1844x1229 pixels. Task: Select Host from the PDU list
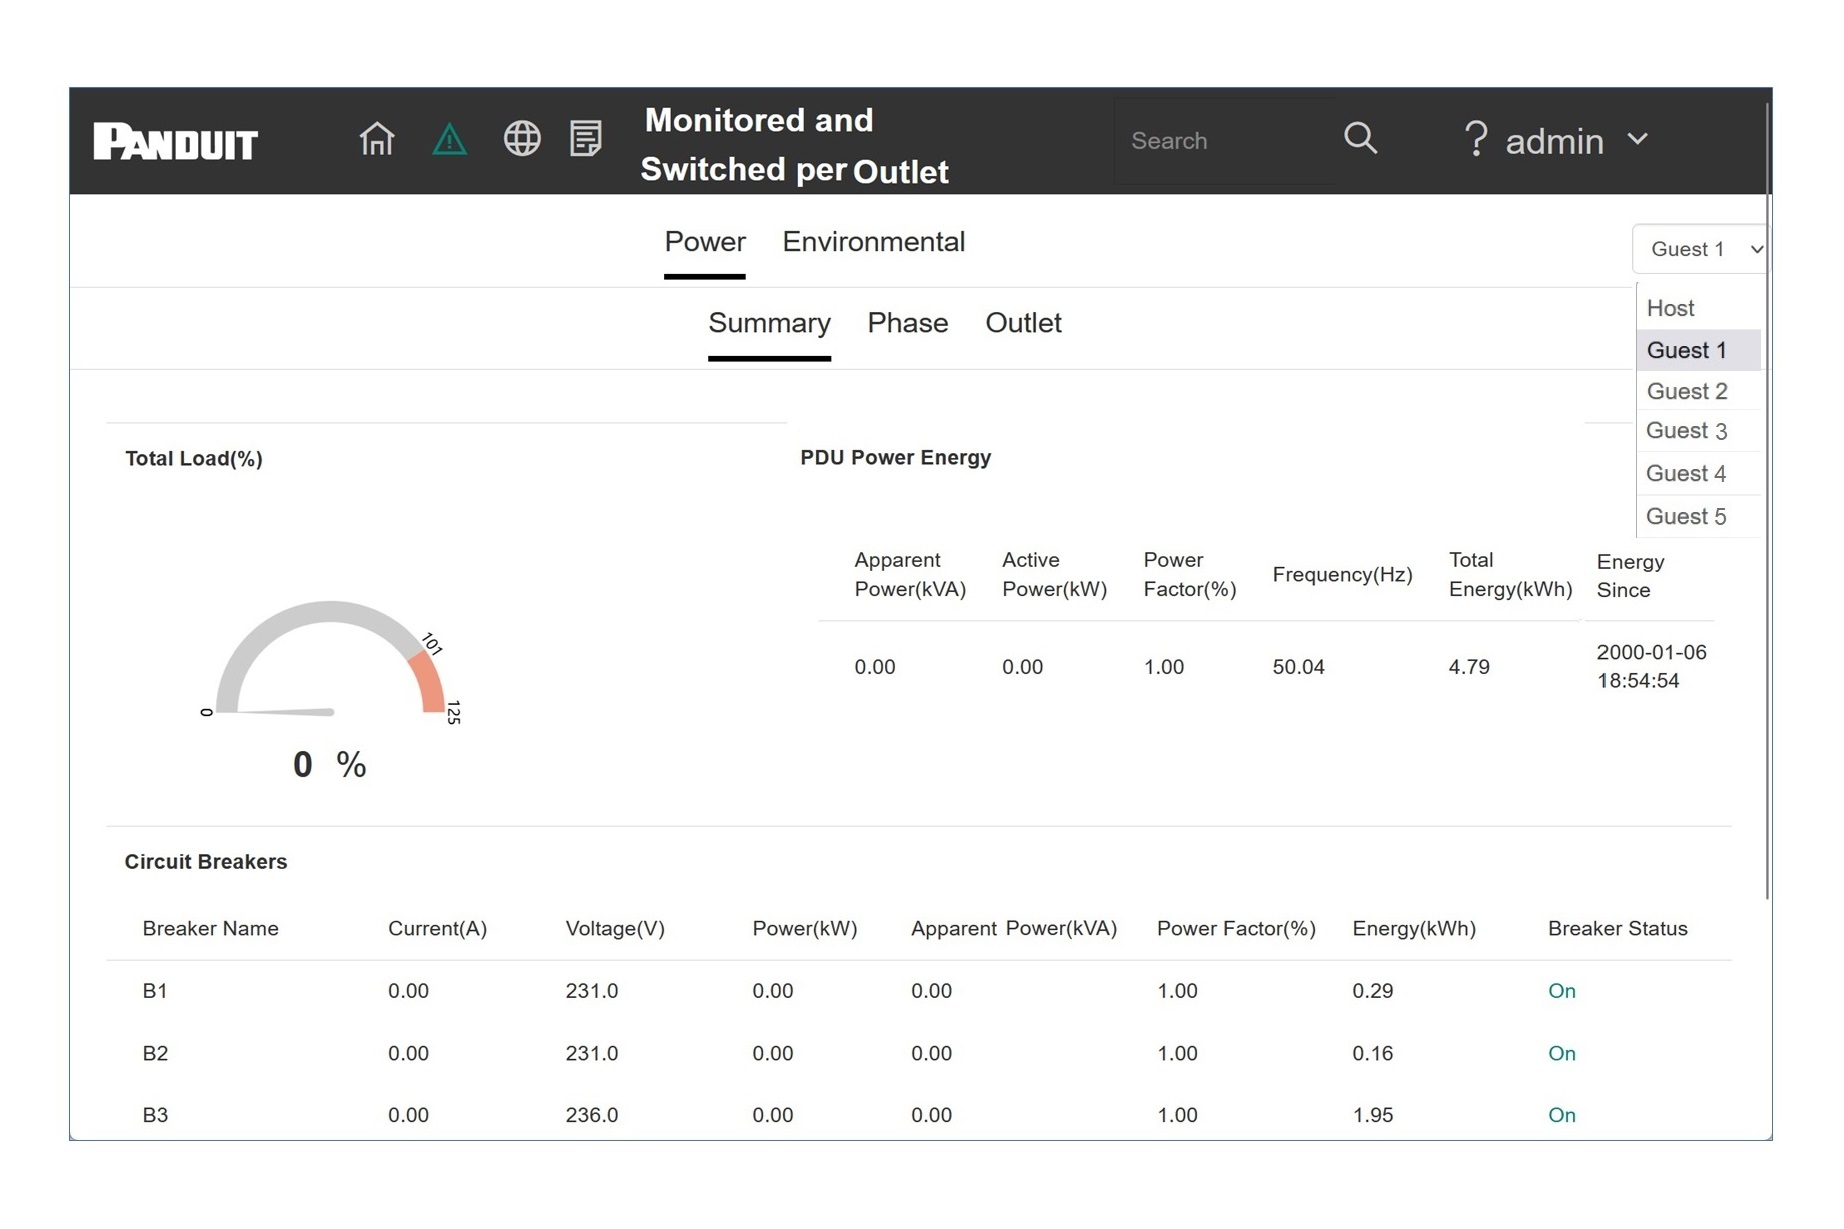click(1671, 308)
